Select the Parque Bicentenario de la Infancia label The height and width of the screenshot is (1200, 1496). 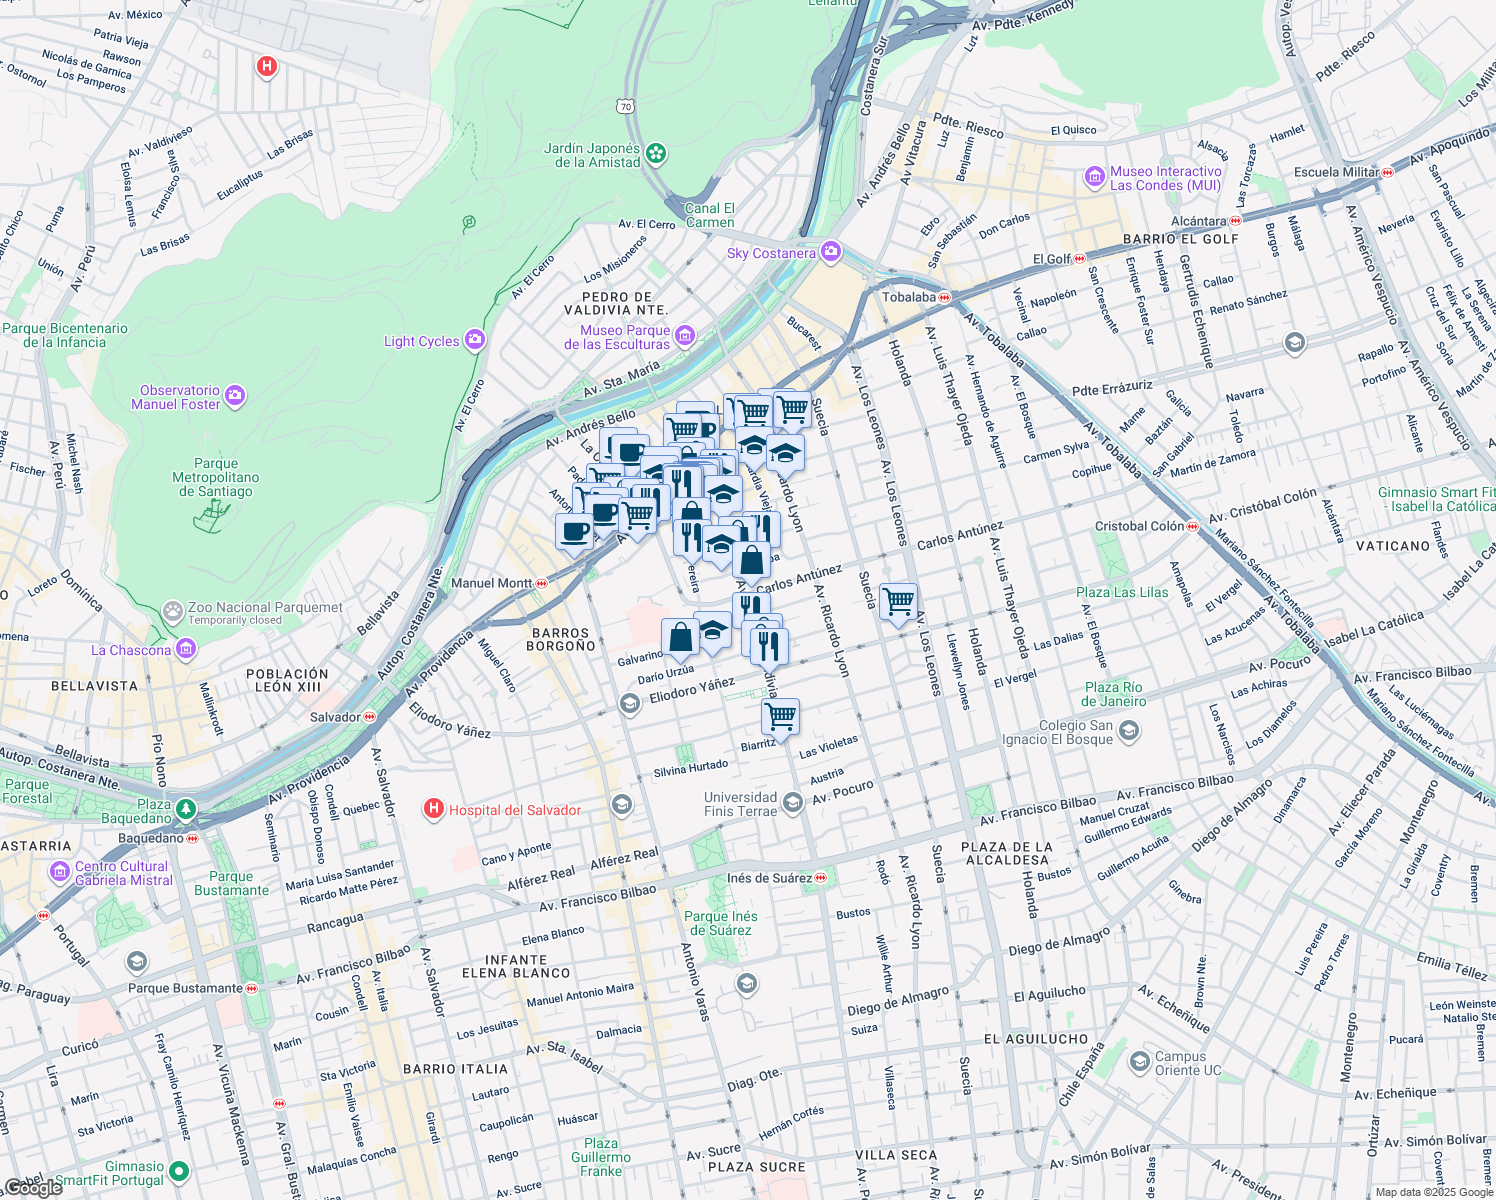(x=65, y=335)
